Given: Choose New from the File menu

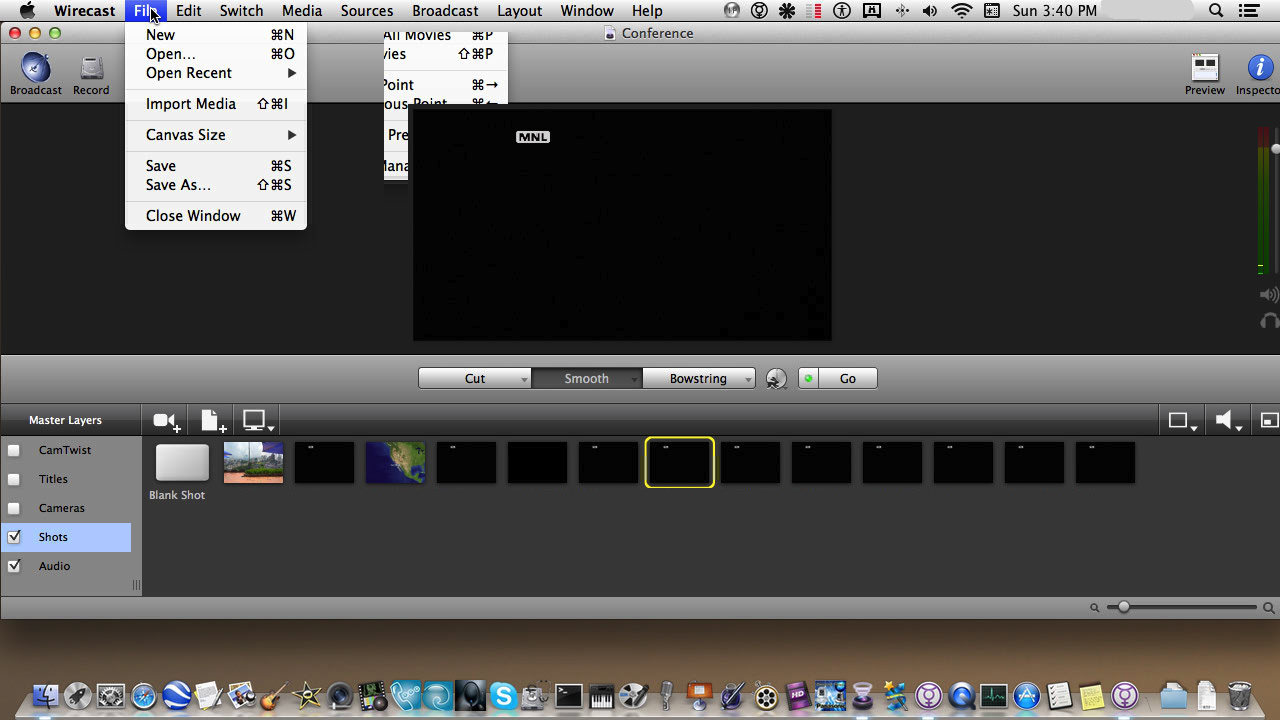Looking at the screenshot, I should [x=216, y=35].
